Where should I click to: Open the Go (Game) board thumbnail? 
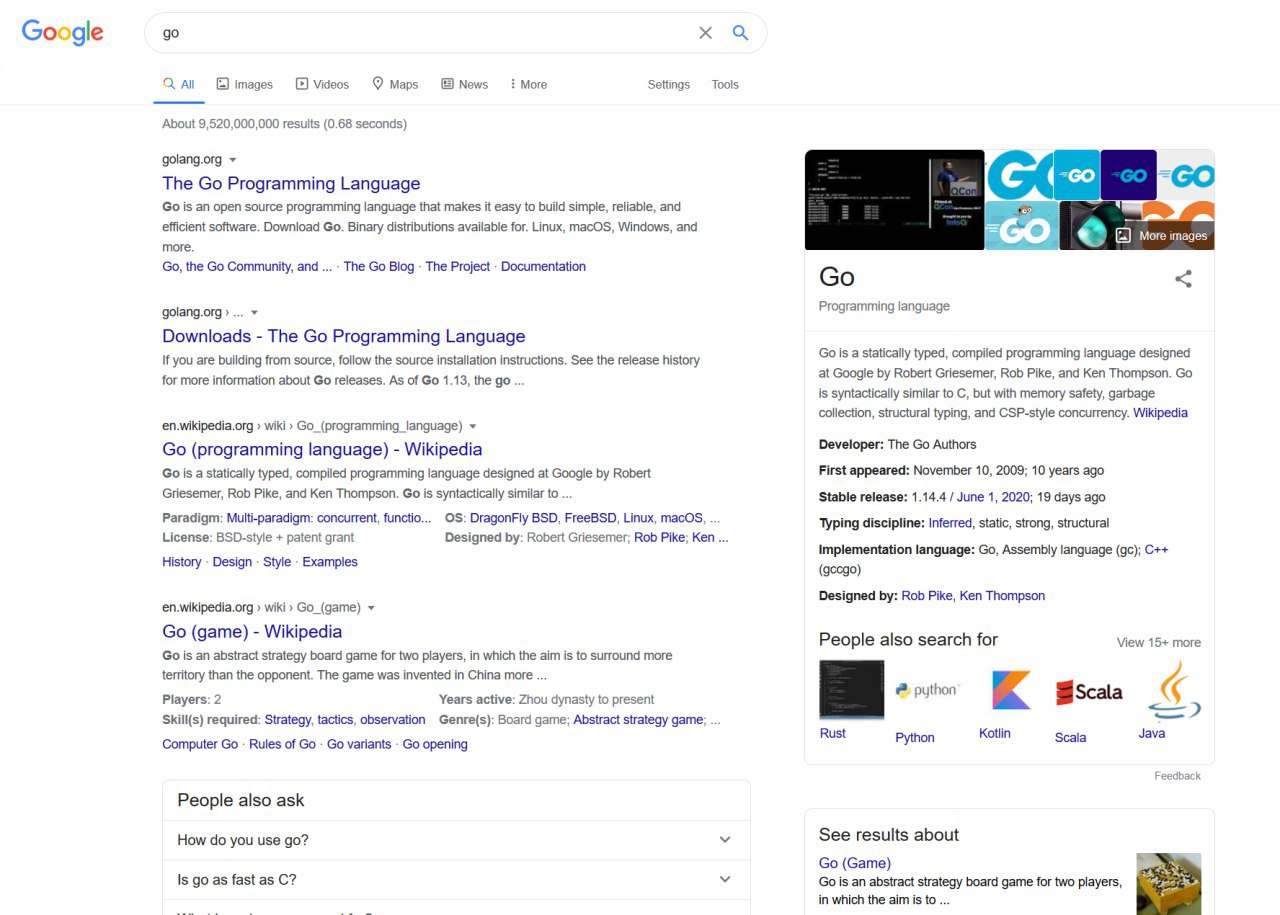click(1168, 884)
